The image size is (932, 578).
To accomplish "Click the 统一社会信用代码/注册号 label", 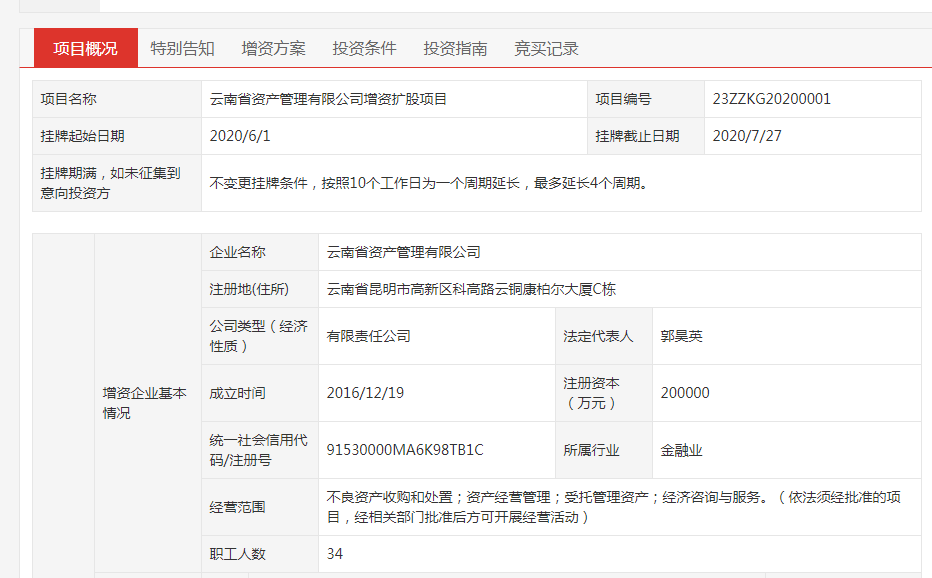I will pos(259,450).
